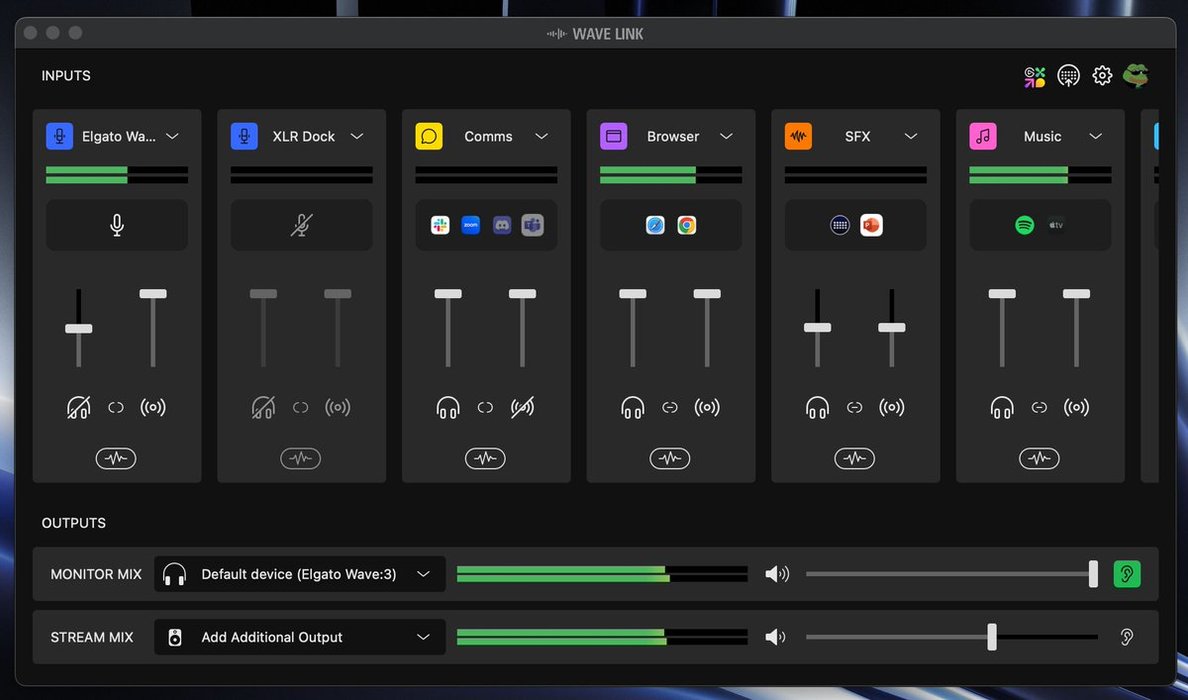
Task: Toggle monitor mix ear listen button
Action: click(1127, 574)
